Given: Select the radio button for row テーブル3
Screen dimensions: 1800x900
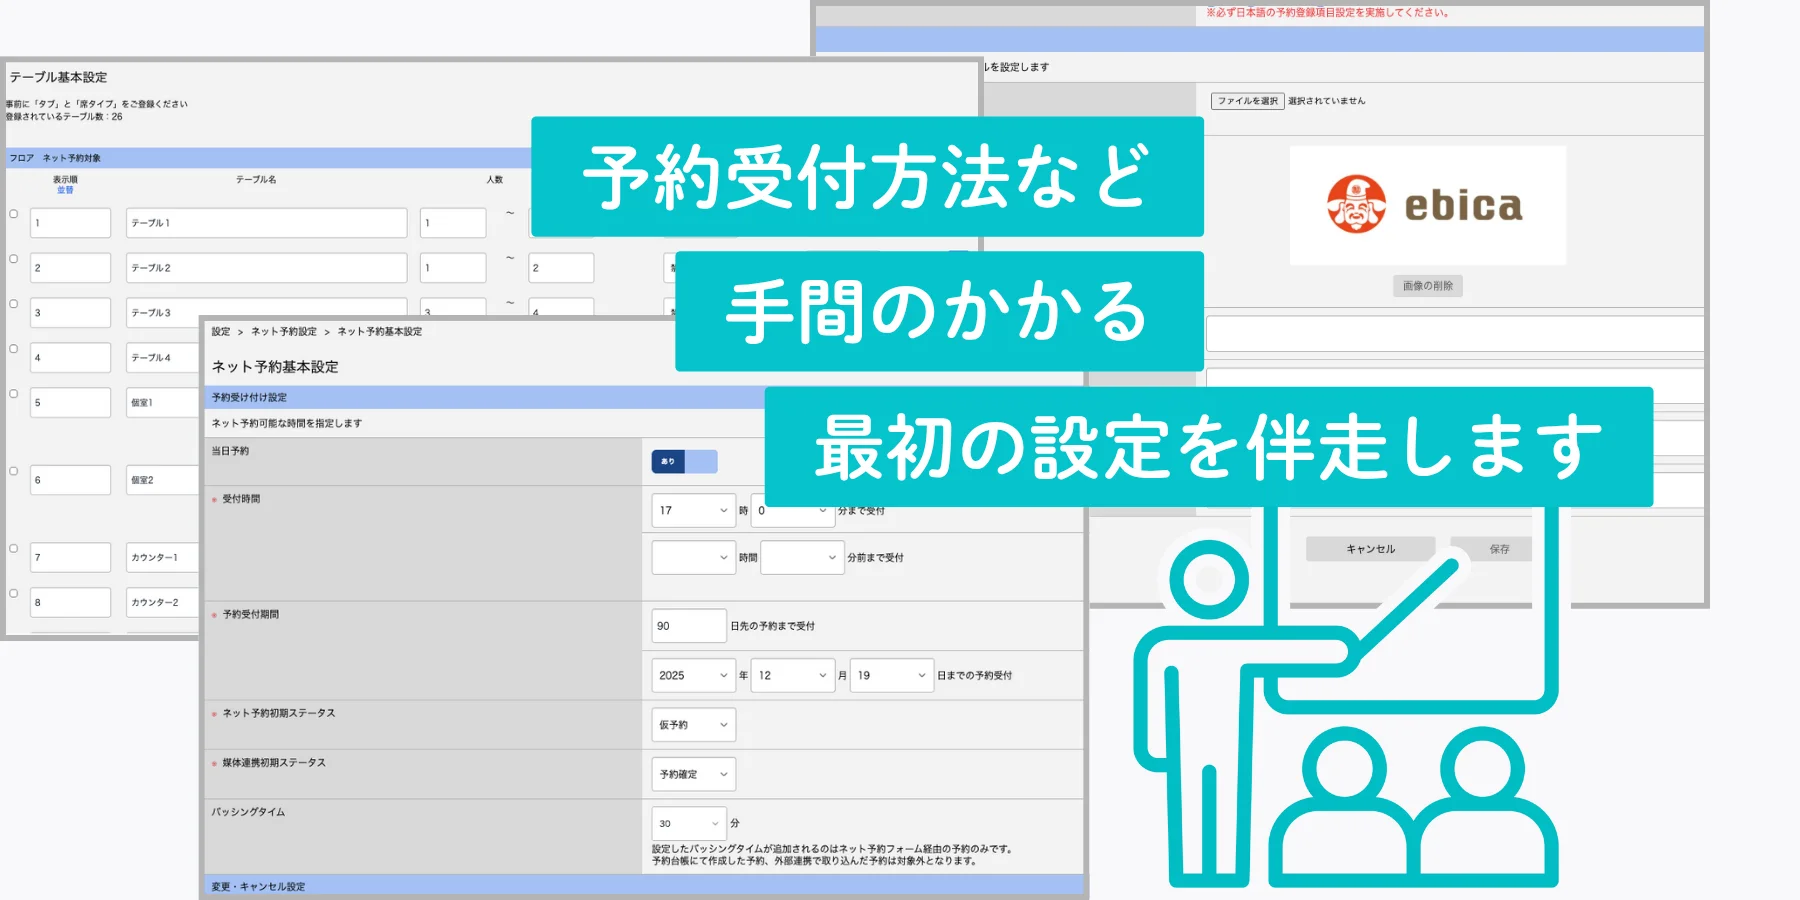Looking at the screenshot, I should point(14,304).
